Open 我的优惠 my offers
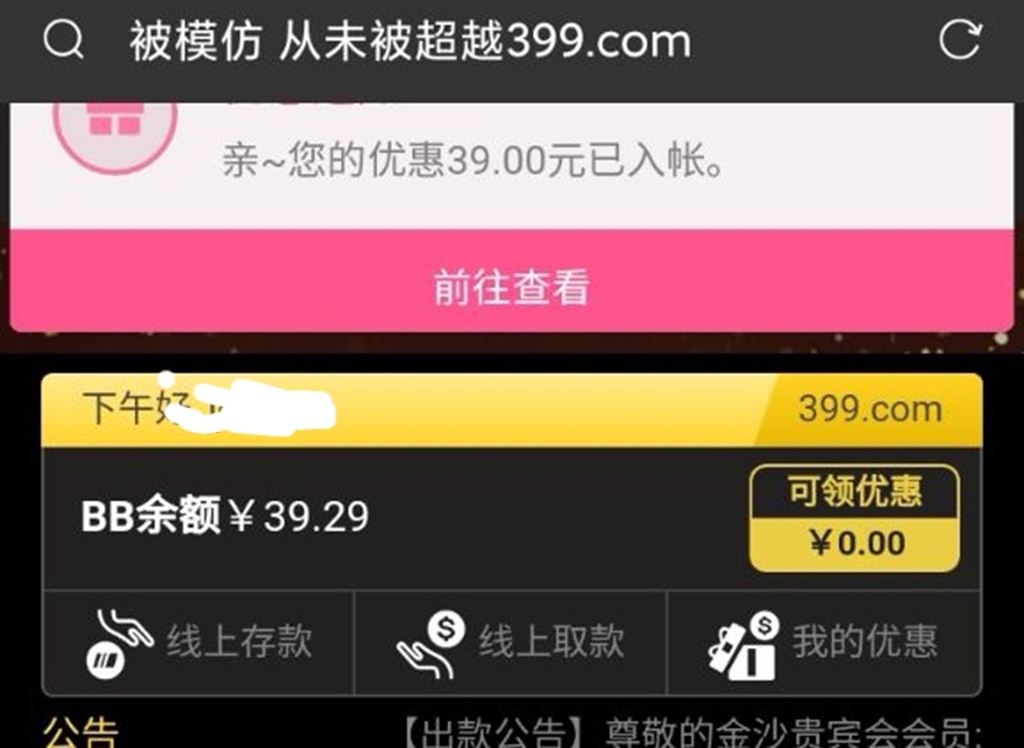The height and width of the screenshot is (748, 1024). tap(824, 643)
